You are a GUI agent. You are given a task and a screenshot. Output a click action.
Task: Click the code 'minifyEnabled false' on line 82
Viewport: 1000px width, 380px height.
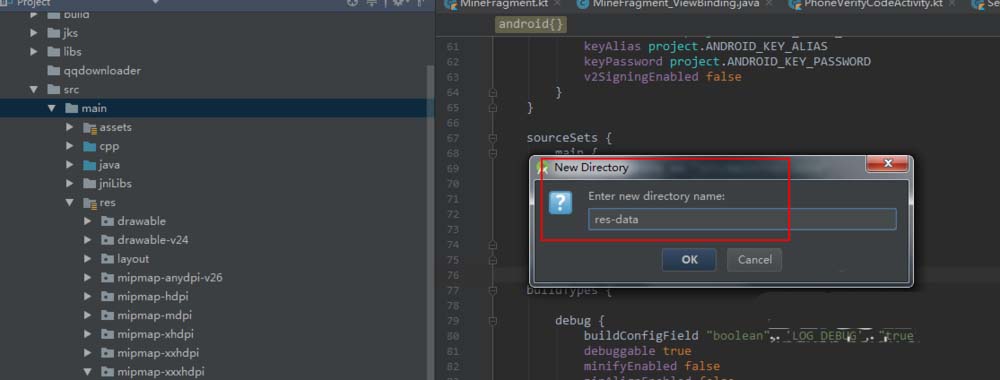[x=652, y=367]
